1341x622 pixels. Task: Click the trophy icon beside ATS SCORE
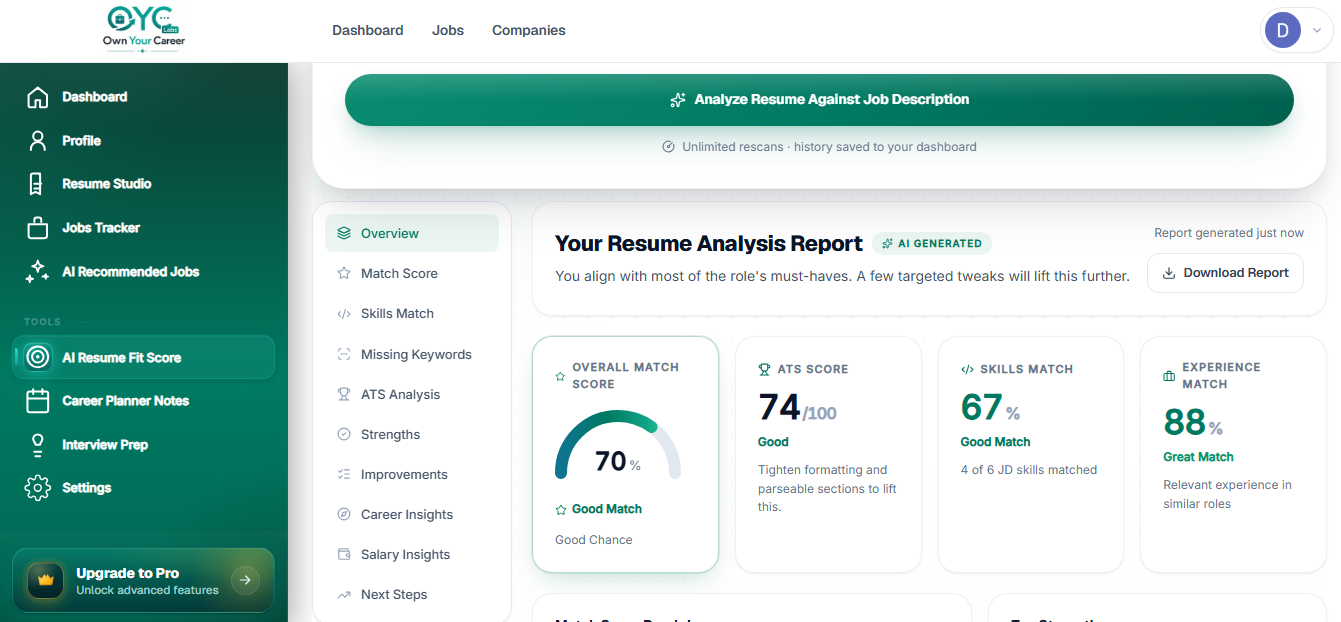click(x=765, y=369)
